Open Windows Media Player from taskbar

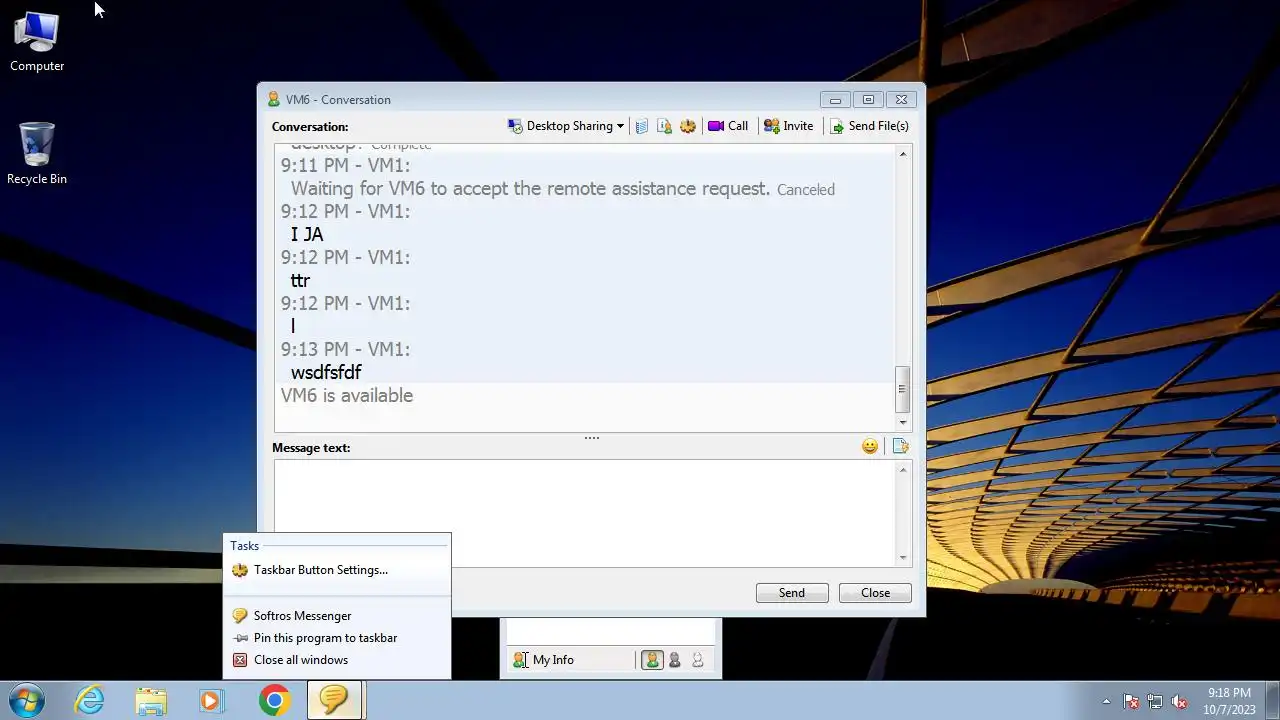pos(211,700)
